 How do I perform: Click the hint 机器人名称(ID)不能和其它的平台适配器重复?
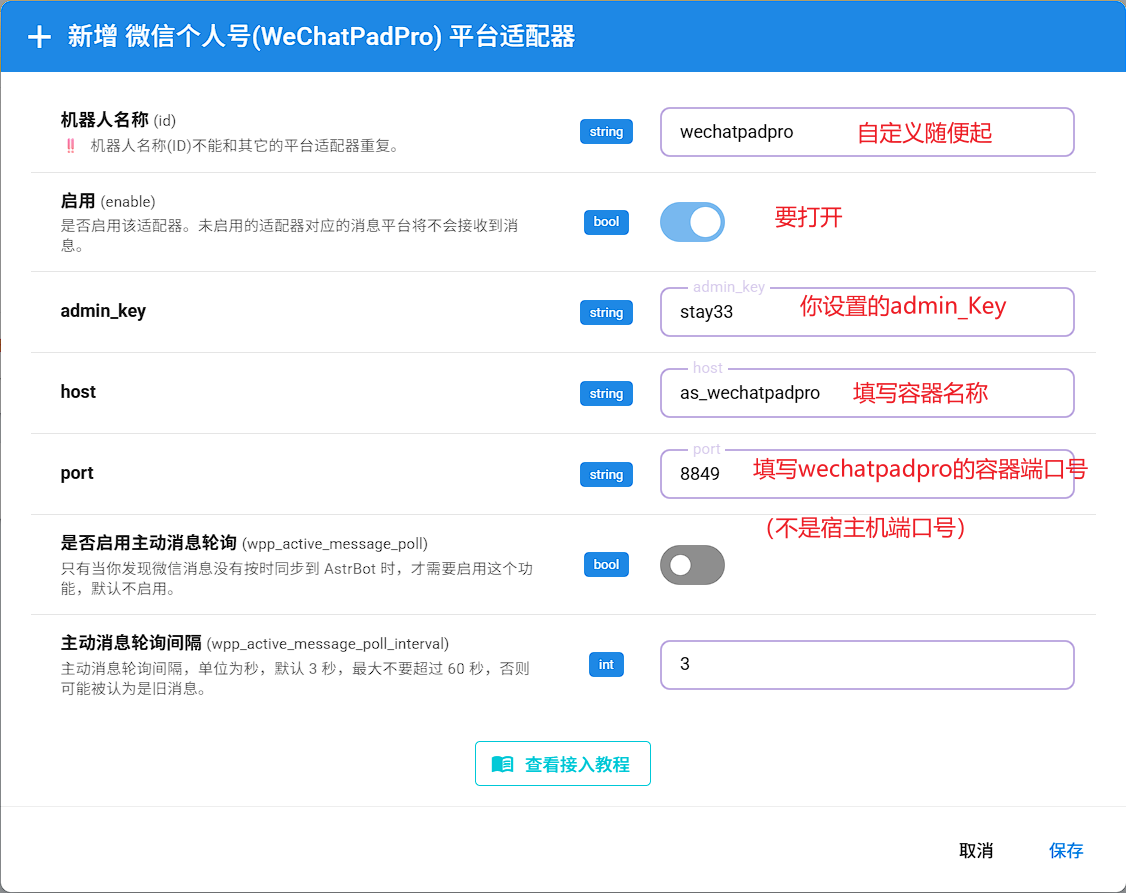pyautogui.click(x=245, y=146)
